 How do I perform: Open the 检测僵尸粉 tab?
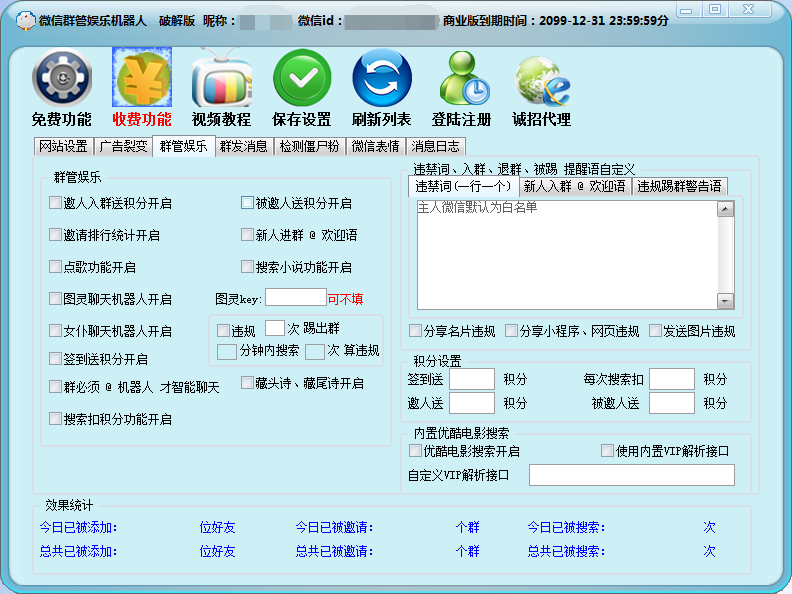pos(309,146)
